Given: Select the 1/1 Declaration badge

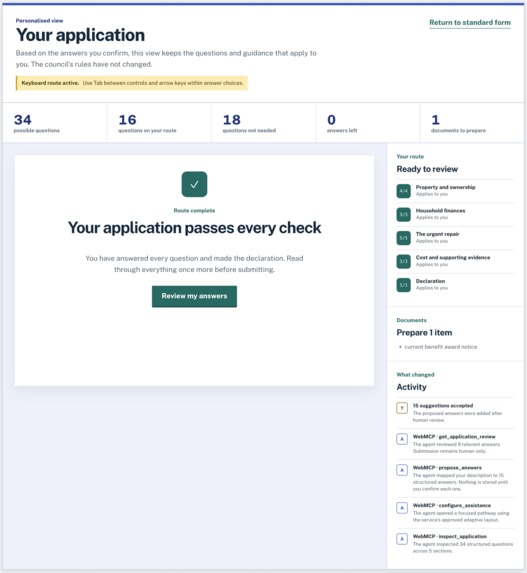Looking at the screenshot, I should click(x=403, y=285).
